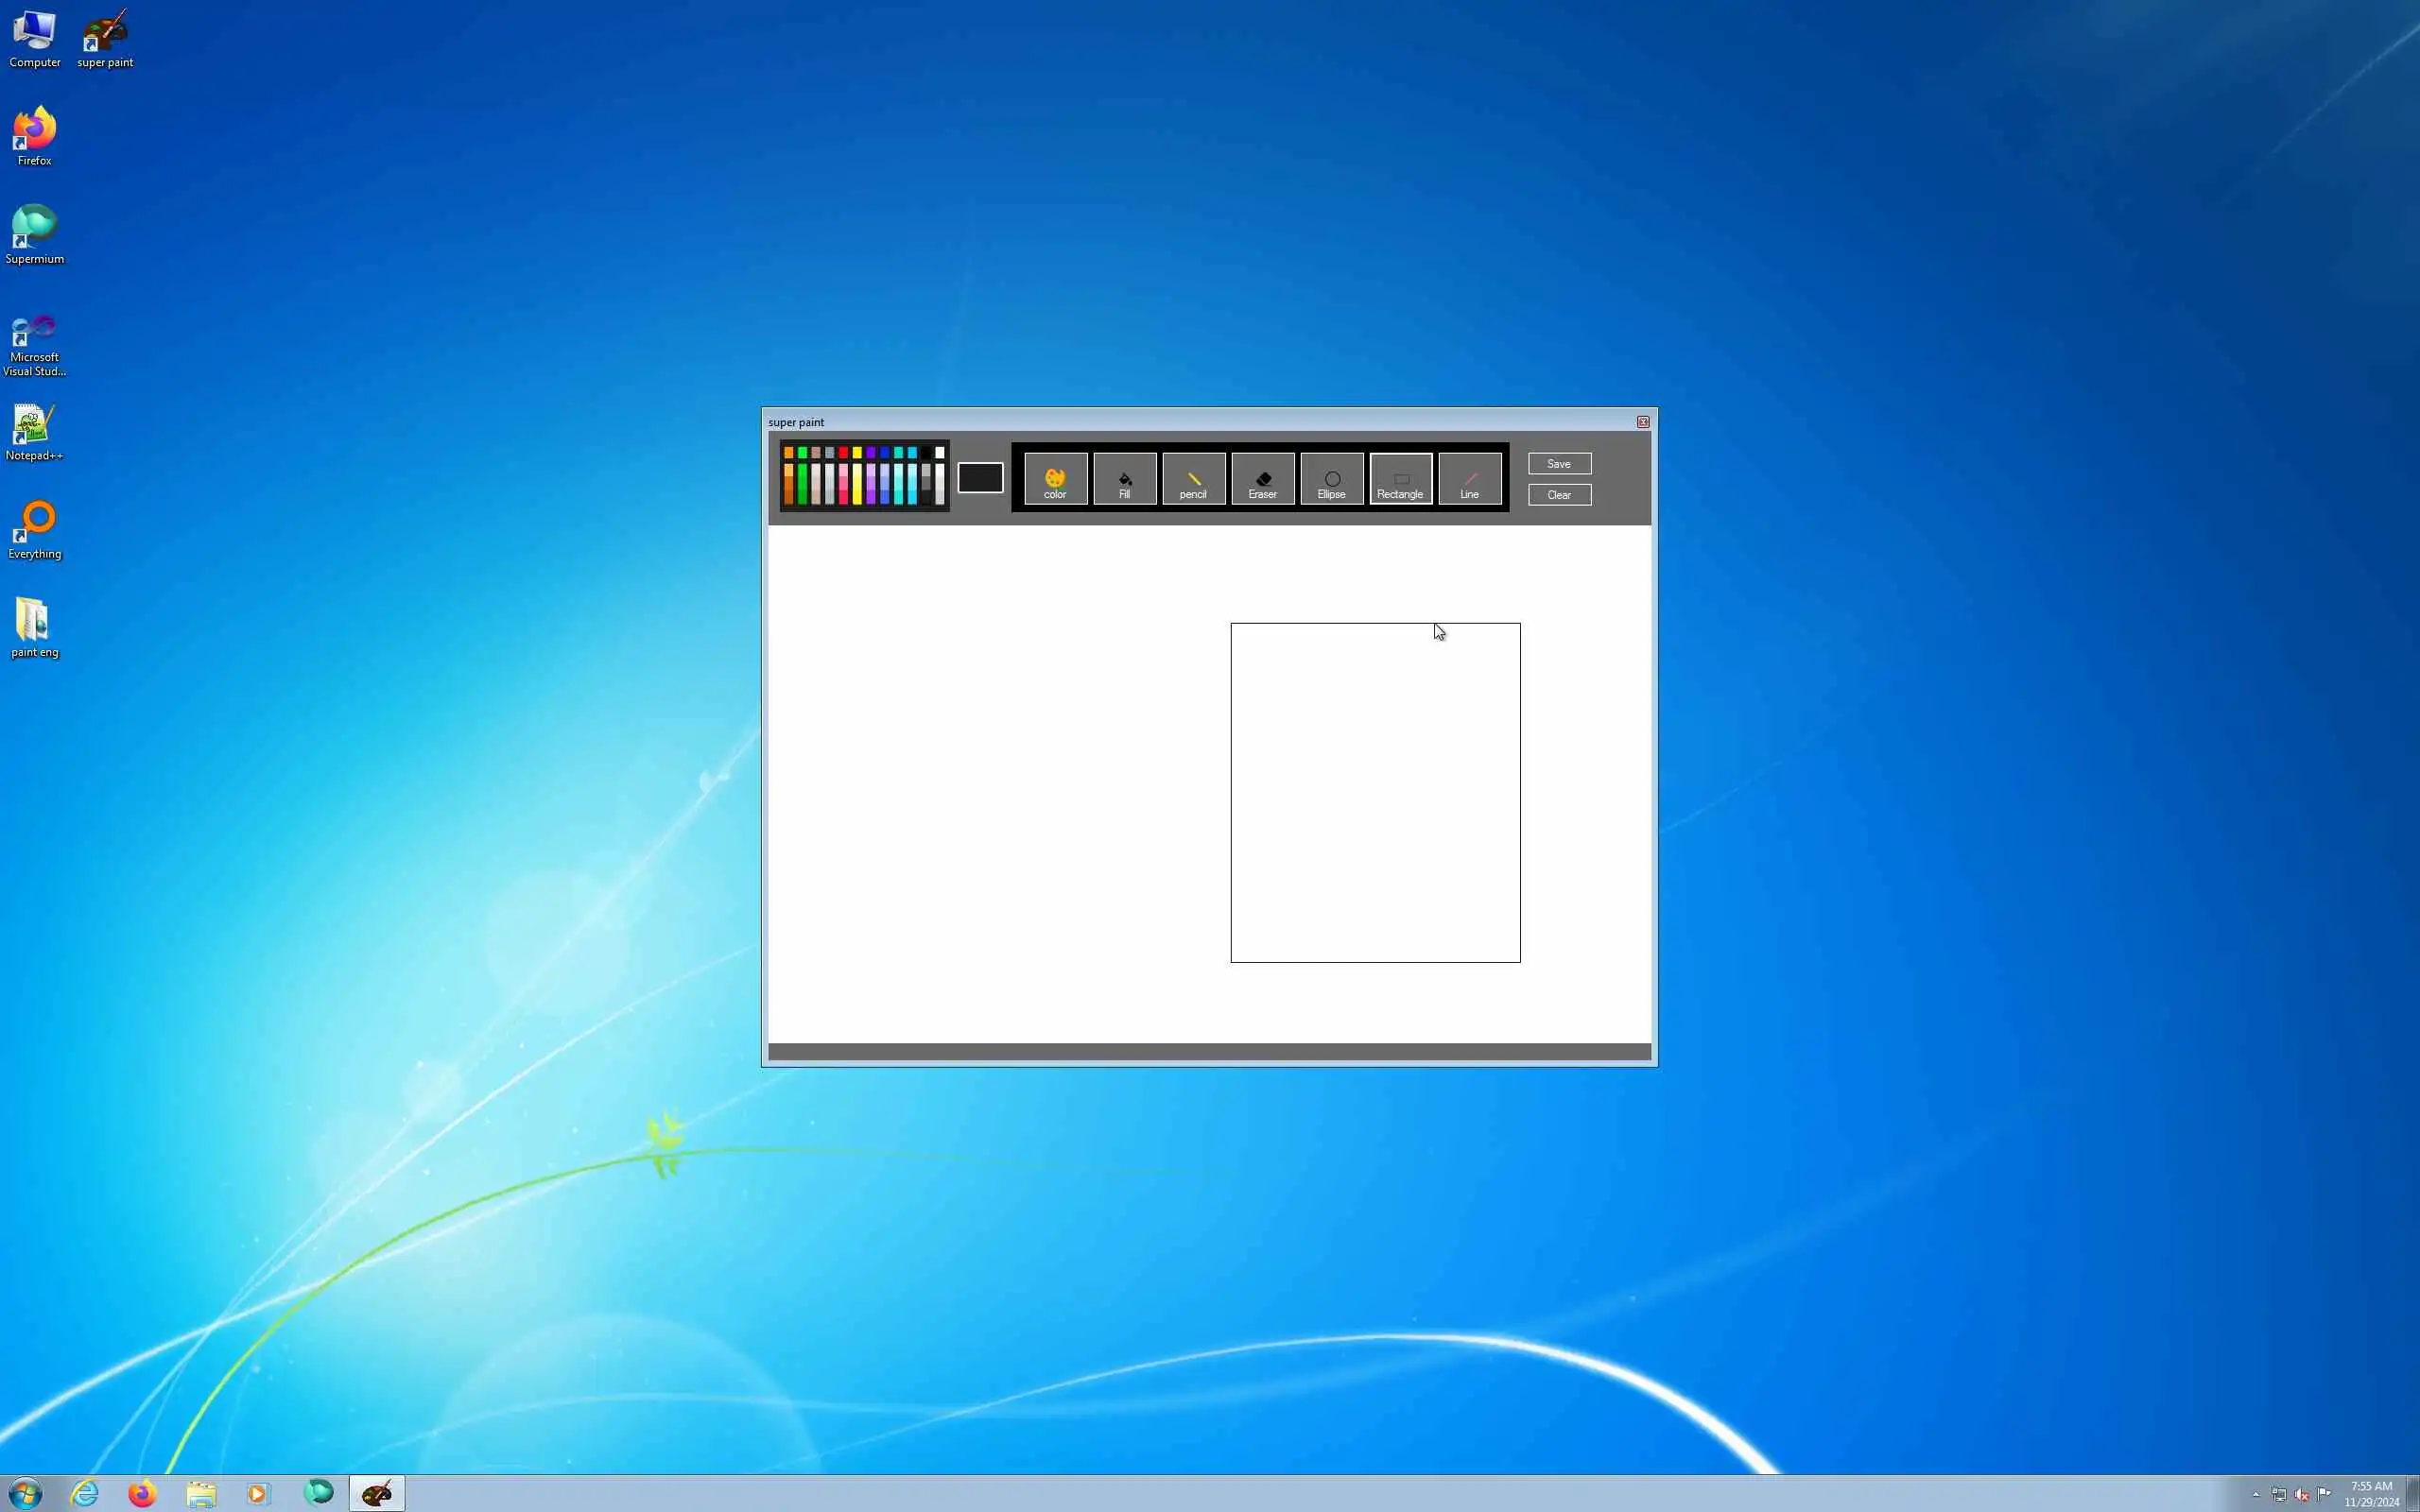Select the purple palette swatch
Viewport: 2420px width, 1512px height.
(x=871, y=454)
